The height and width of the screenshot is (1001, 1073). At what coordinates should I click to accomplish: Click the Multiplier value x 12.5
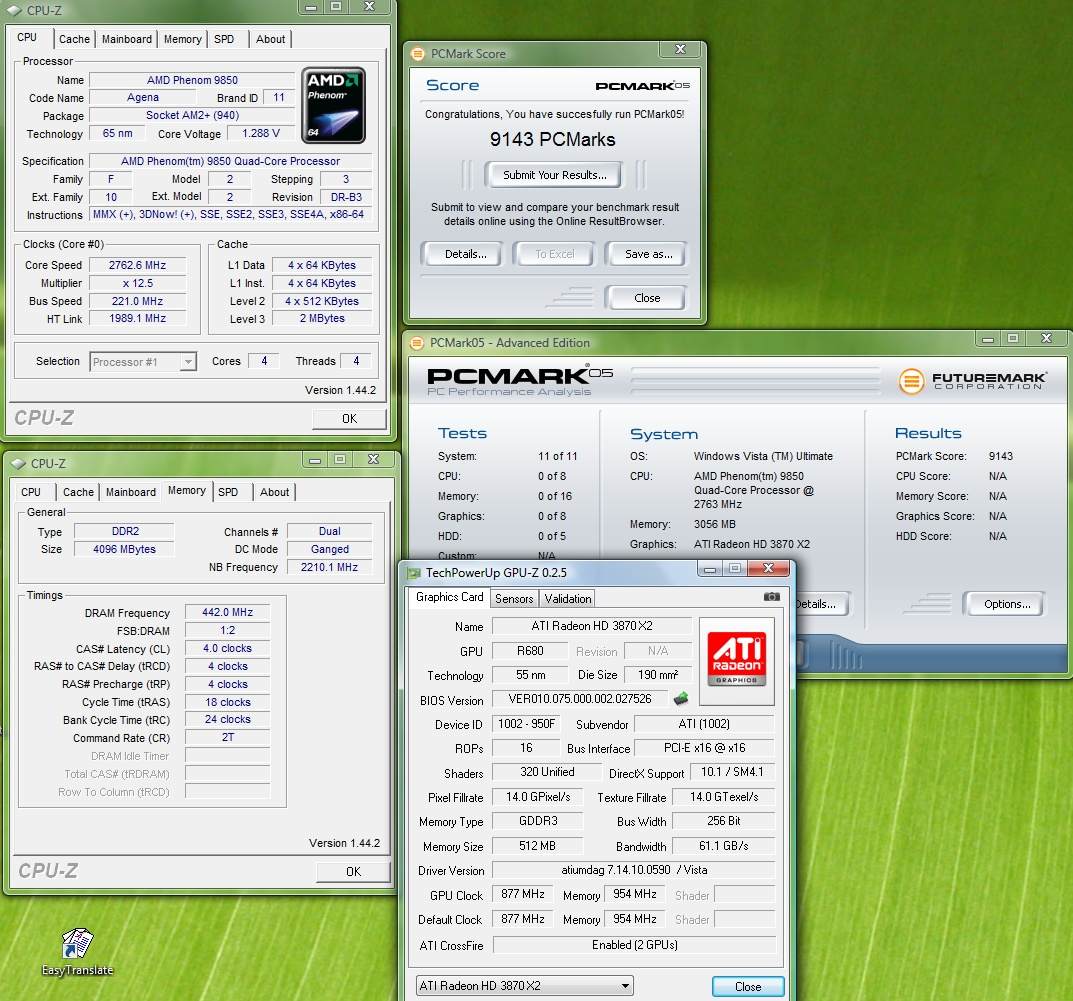pyautogui.click(x=138, y=283)
